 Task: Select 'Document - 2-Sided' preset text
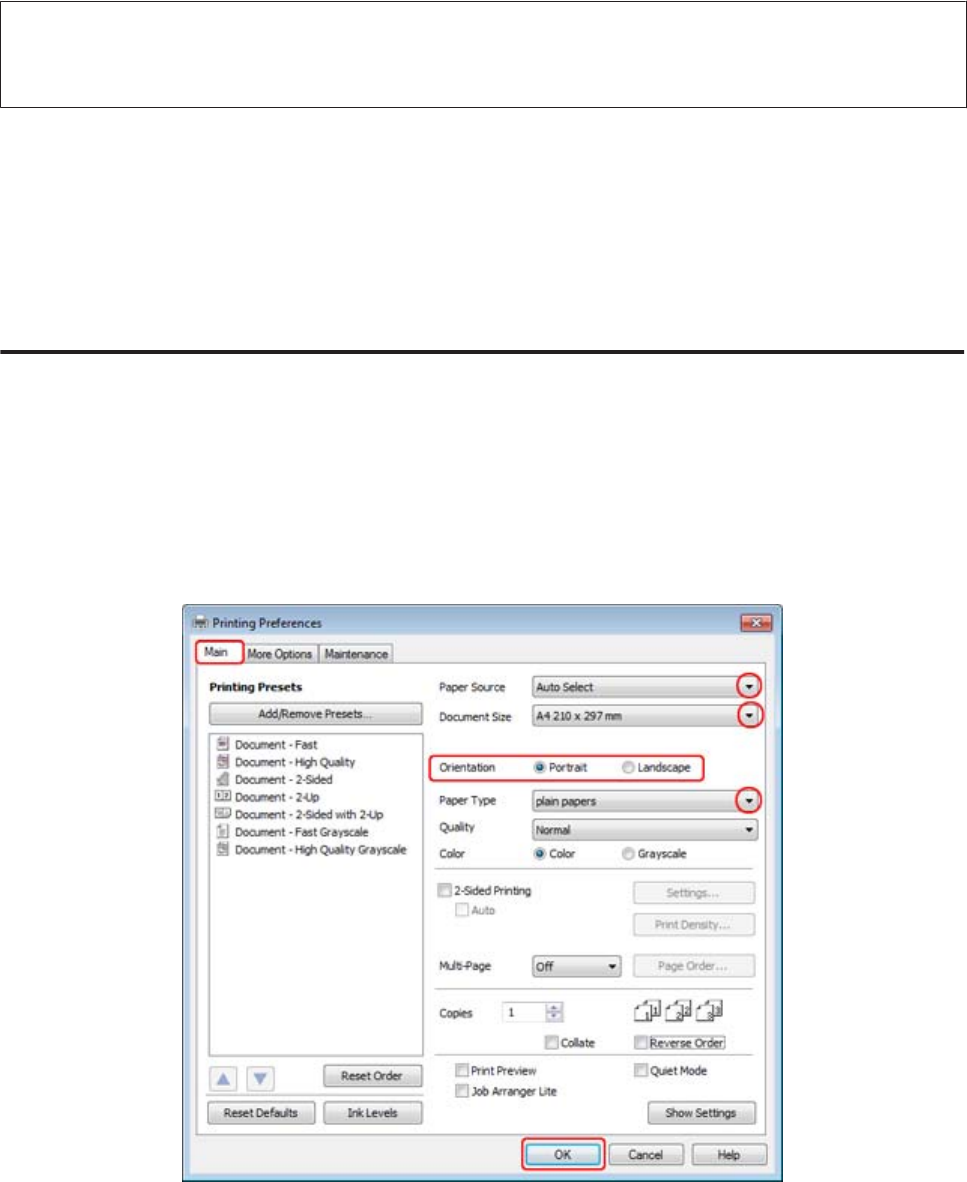click(283, 779)
